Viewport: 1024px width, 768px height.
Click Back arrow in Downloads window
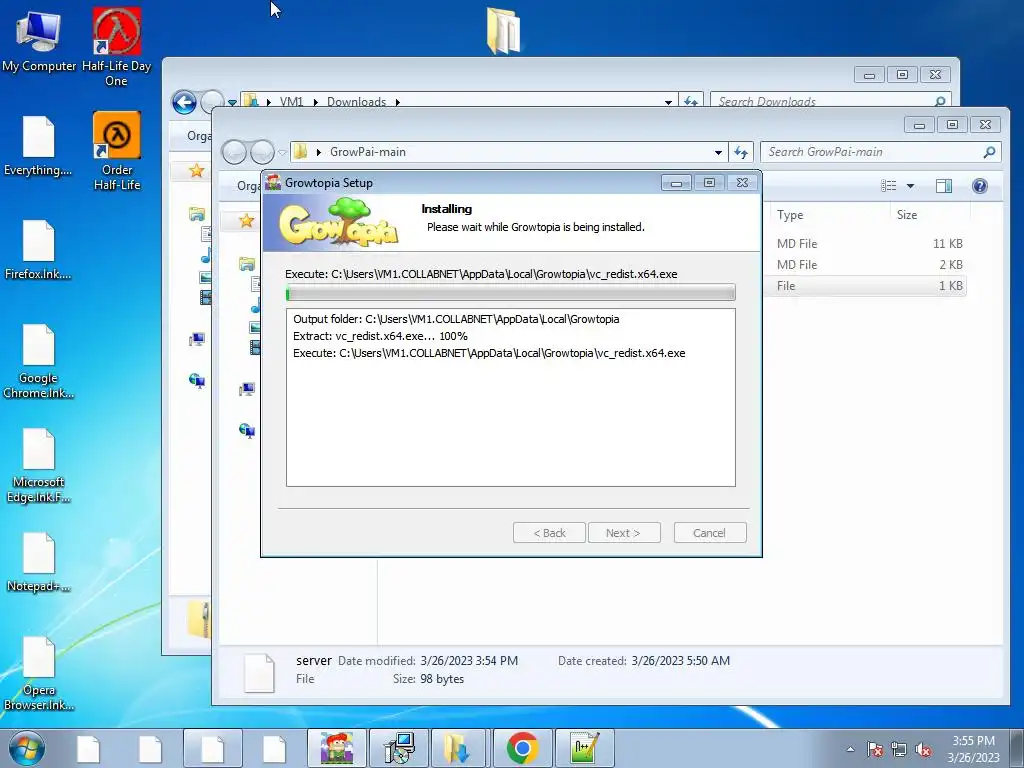pyautogui.click(x=184, y=102)
